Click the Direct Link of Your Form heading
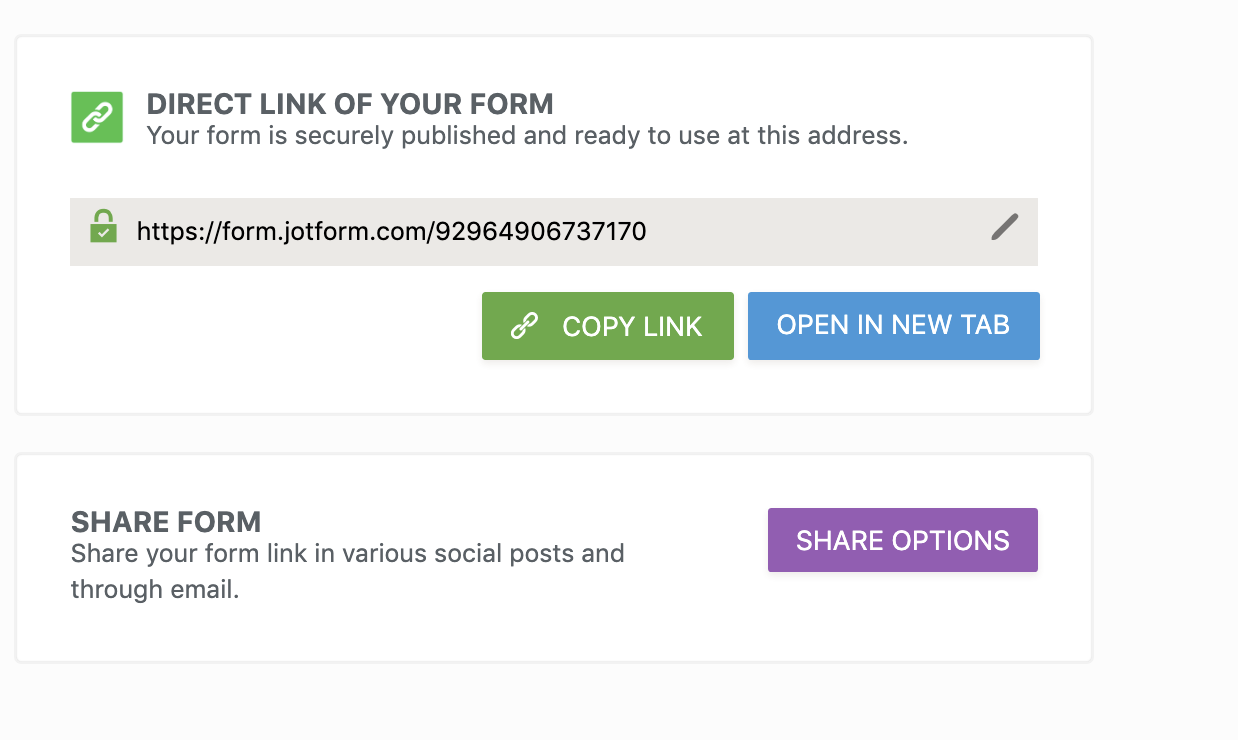The width and height of the screenshot is (1238, 740). pyautogui.click(x=350, y=104)
